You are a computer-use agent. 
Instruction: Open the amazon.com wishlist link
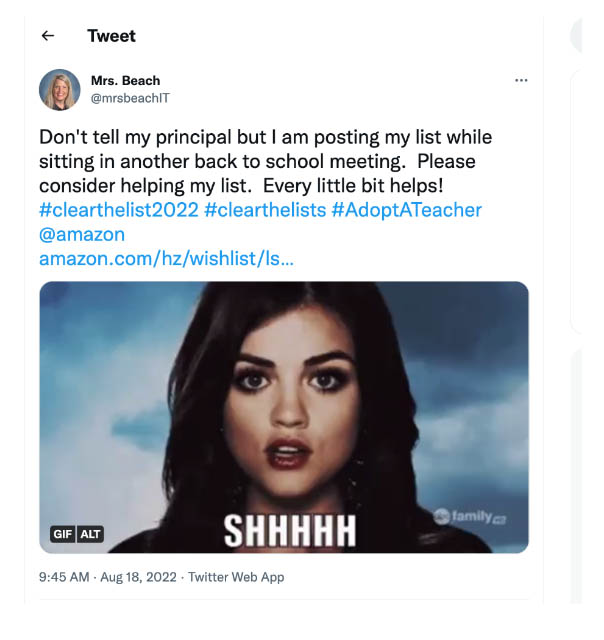[x=166, y=259]
